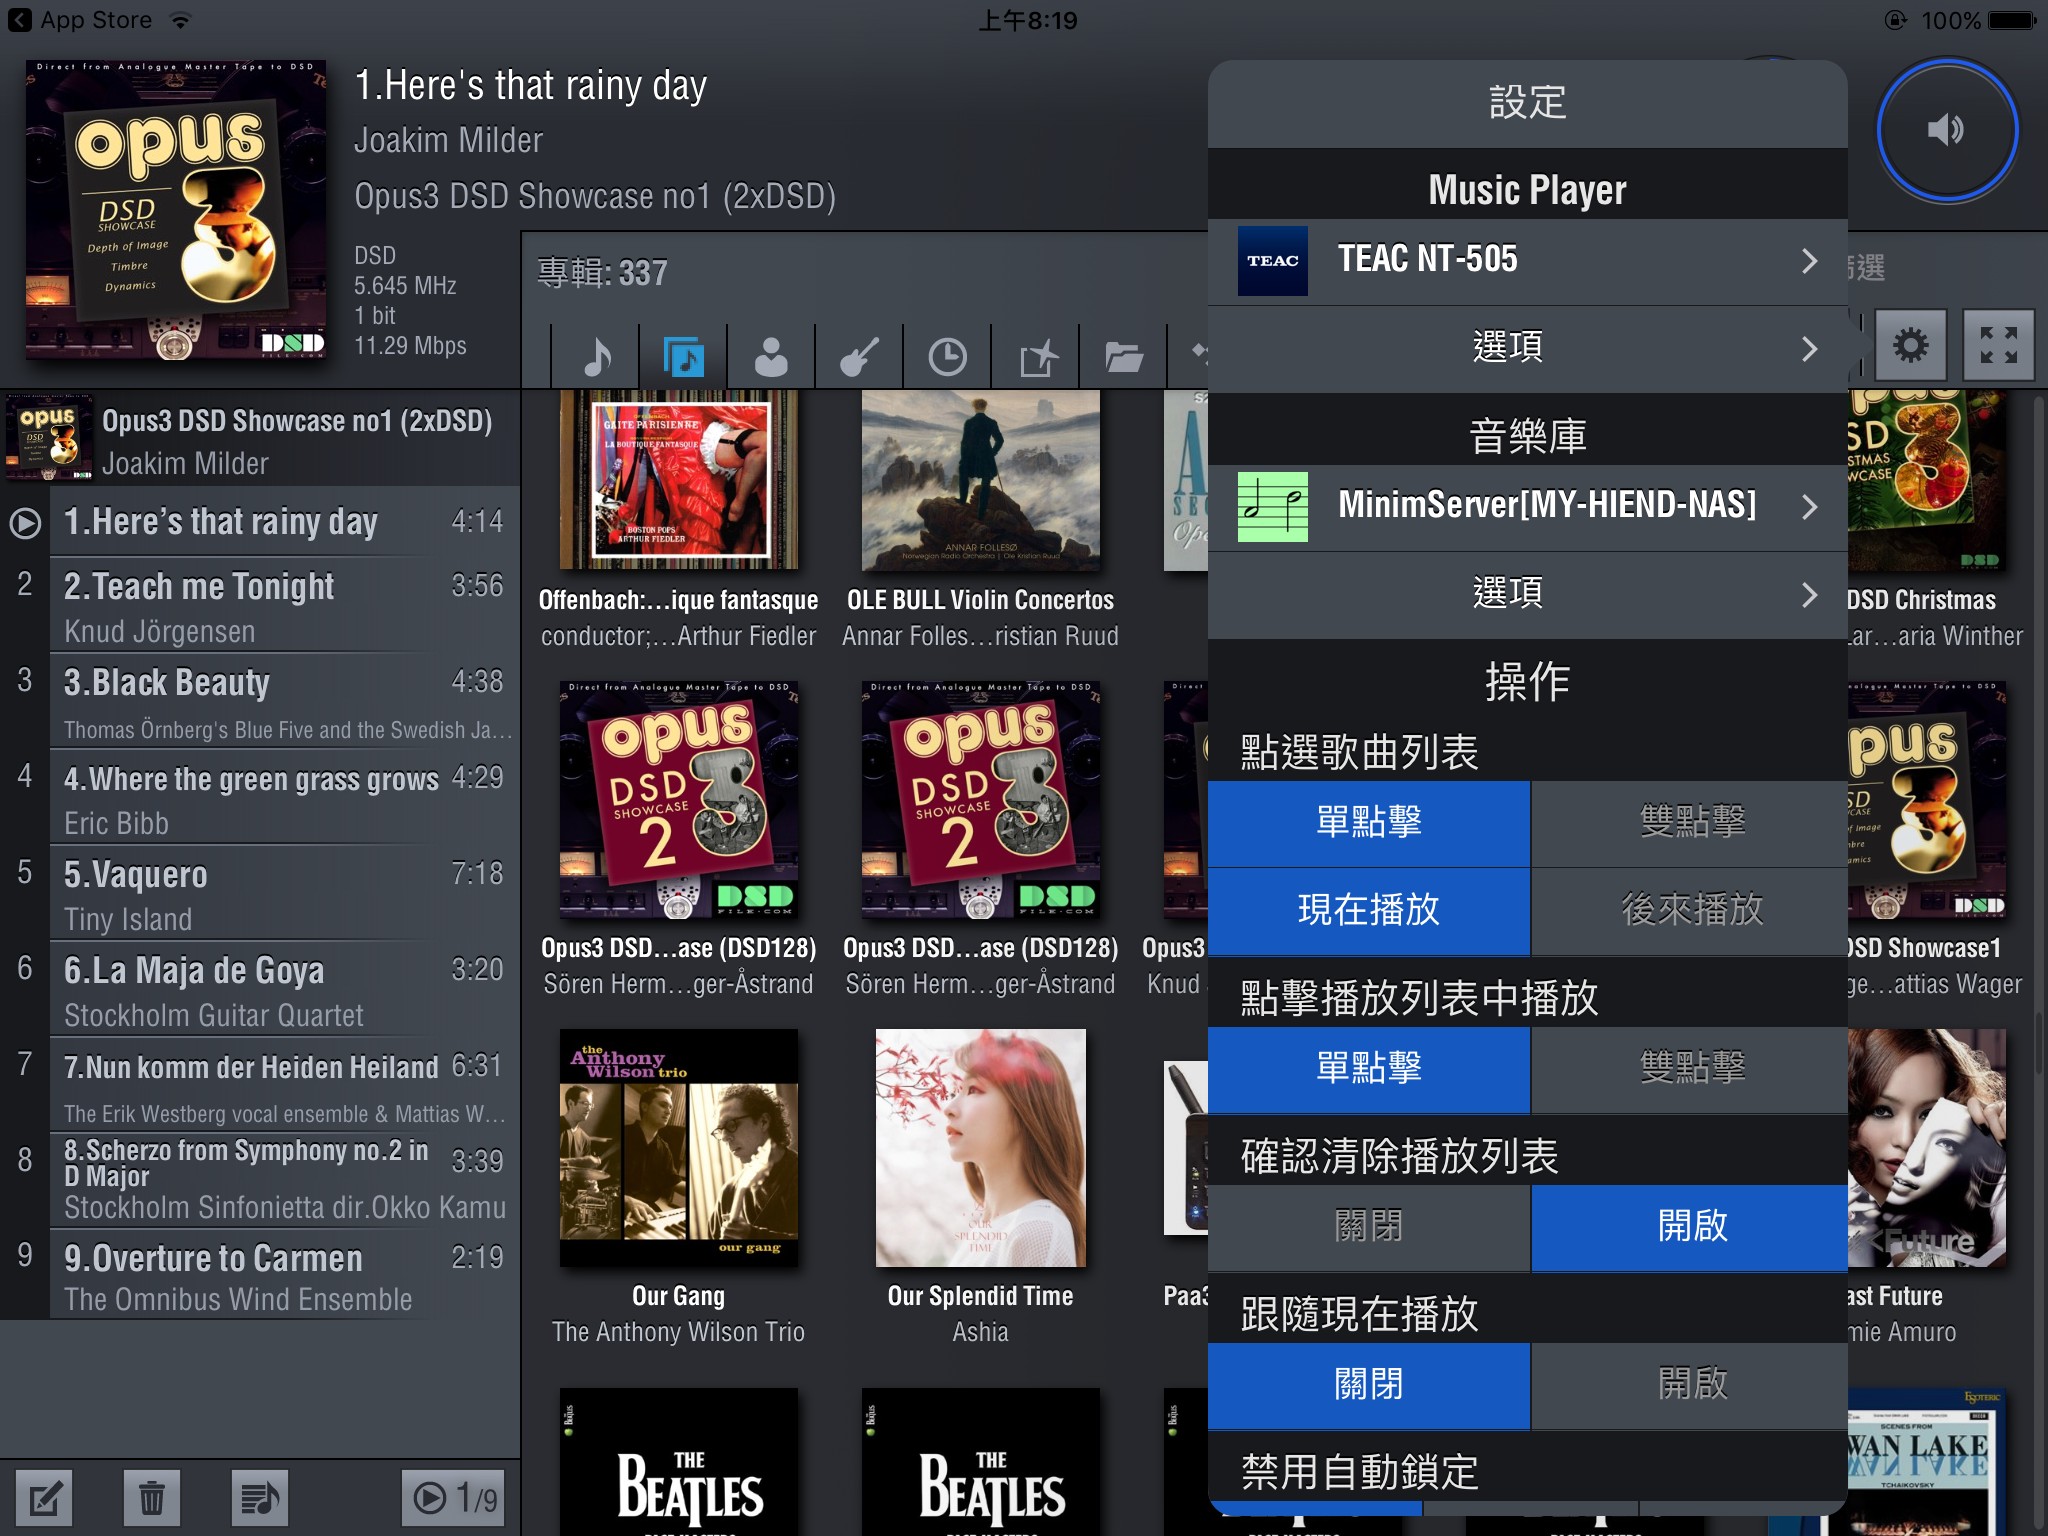Viewport: 2048px width, 1536px height.
Task: Switch to the artists tab with the person icon
Action: point(771,357)
